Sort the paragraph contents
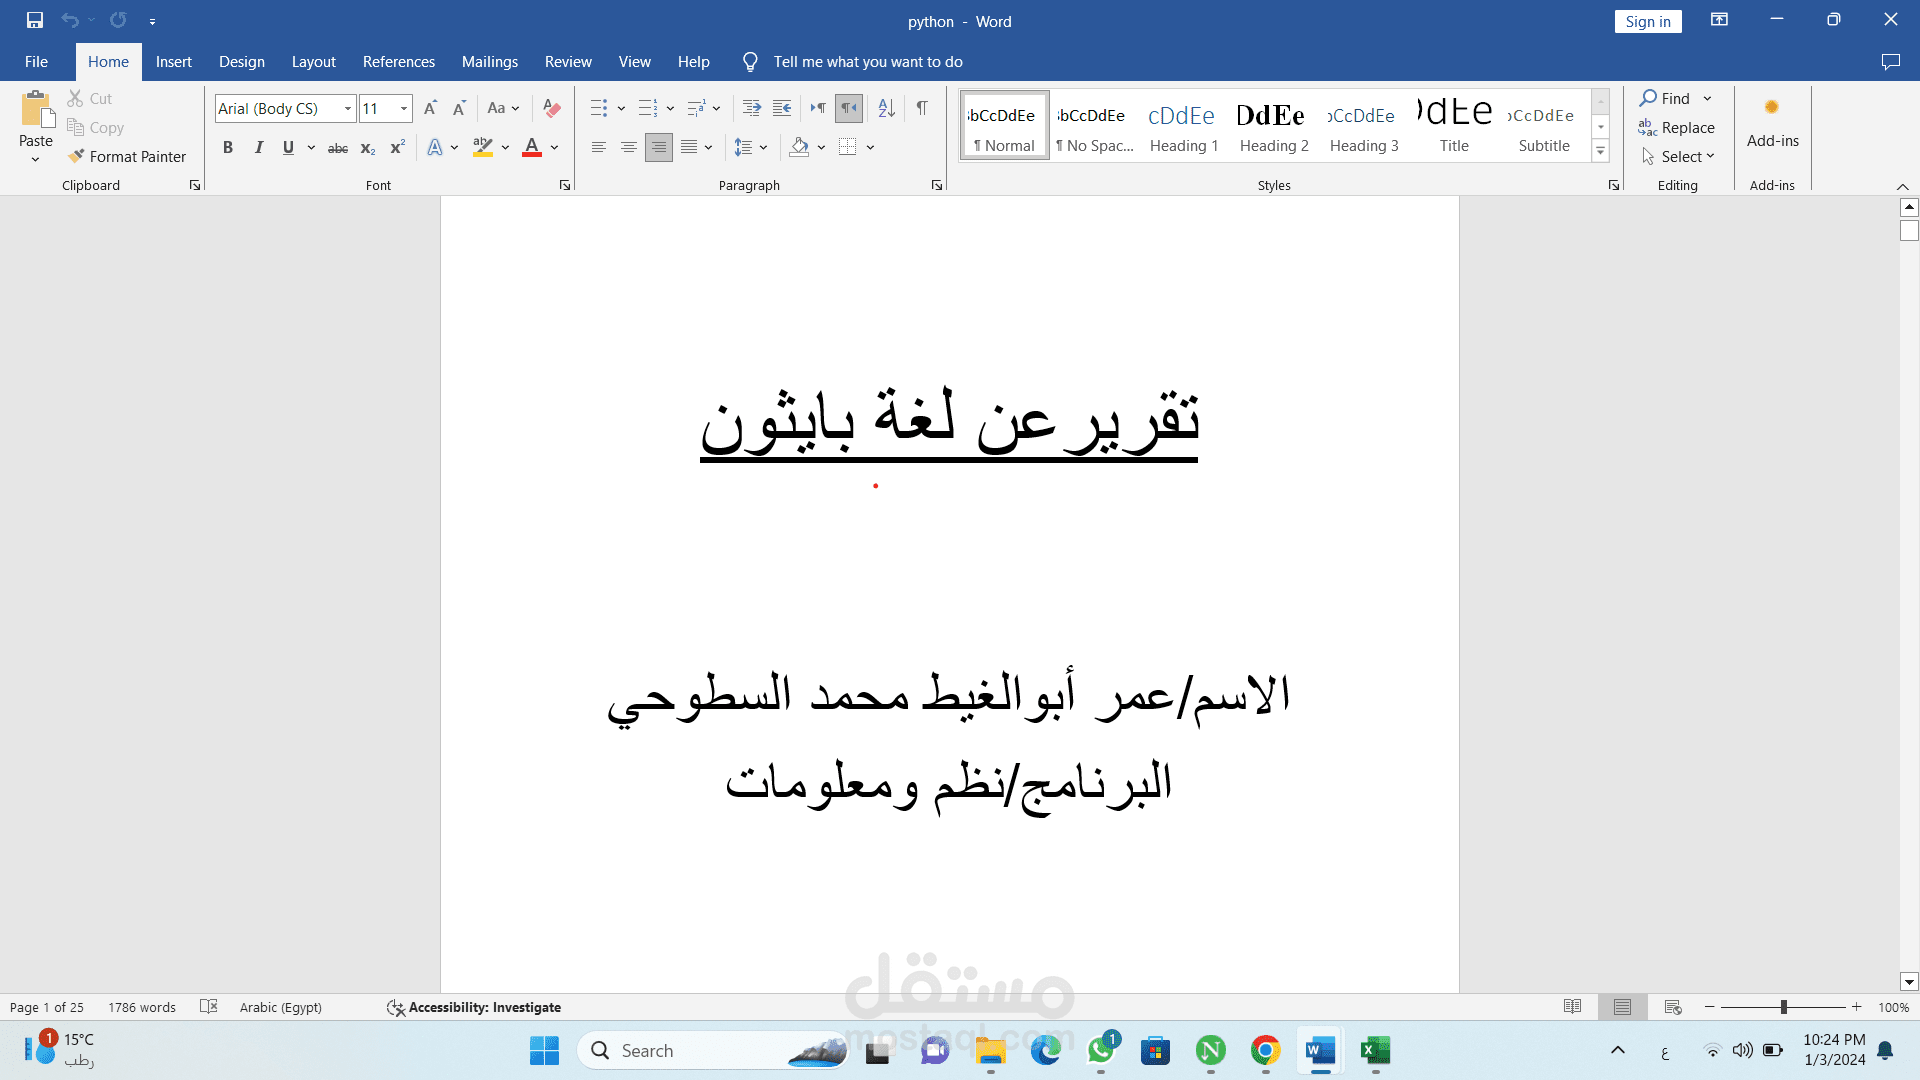This screenshot has height=1080, width=1920. (886, 108)
